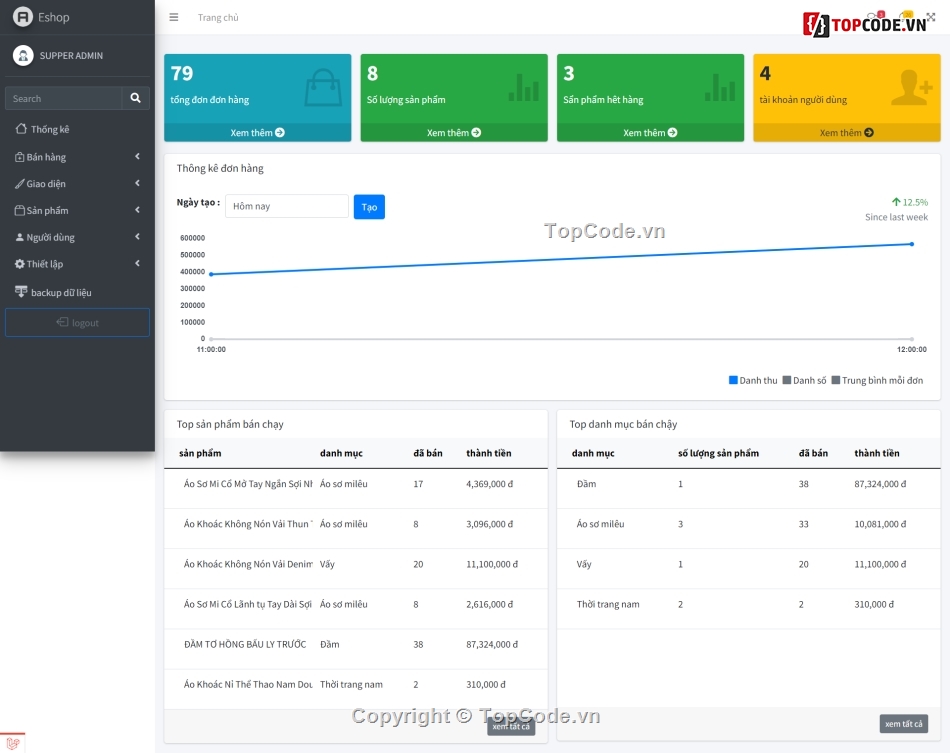Viewport: 950px width, 753px height.
Task: Click the Hôm nay date input field
Action: pyautogui.click(x=286, y=206)
